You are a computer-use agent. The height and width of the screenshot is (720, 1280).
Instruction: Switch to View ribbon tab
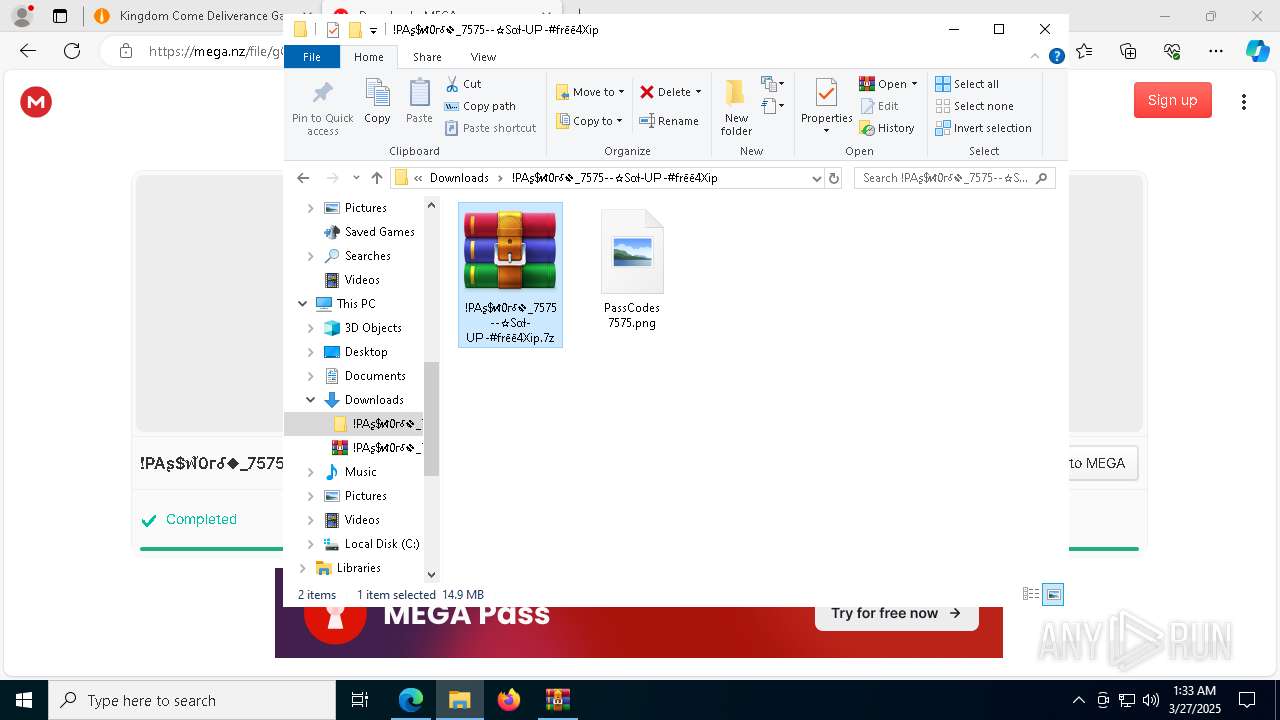[483, 57]
